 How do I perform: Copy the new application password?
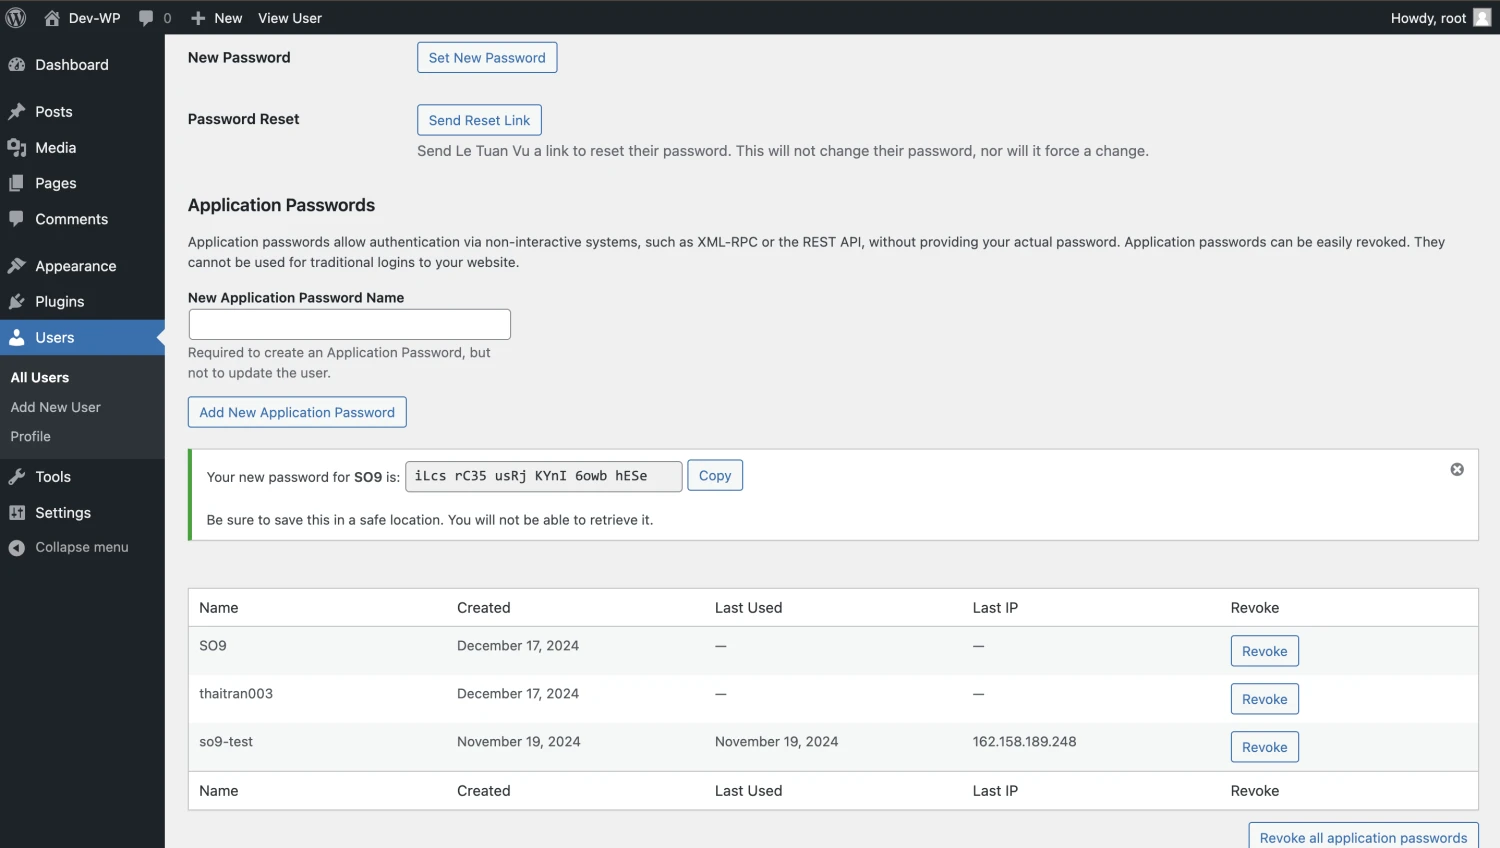coord(715,476)
